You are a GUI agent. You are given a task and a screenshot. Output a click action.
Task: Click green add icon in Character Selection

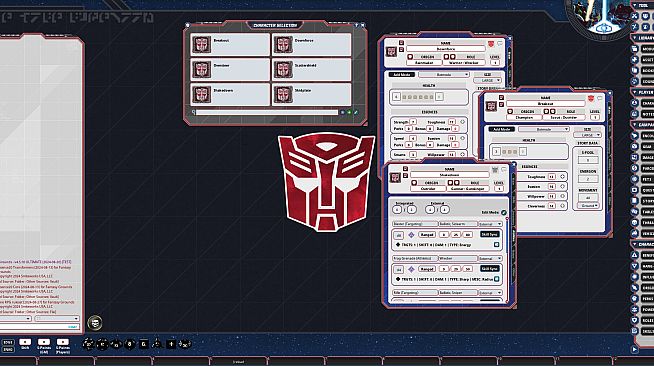(x=349, y=112)
